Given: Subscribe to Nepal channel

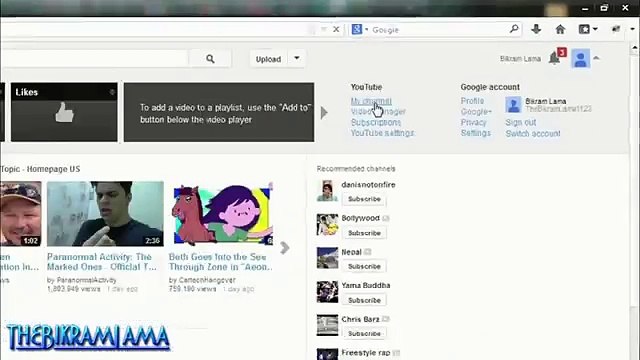Looking at the screenshot, I should tap(364, 267).
